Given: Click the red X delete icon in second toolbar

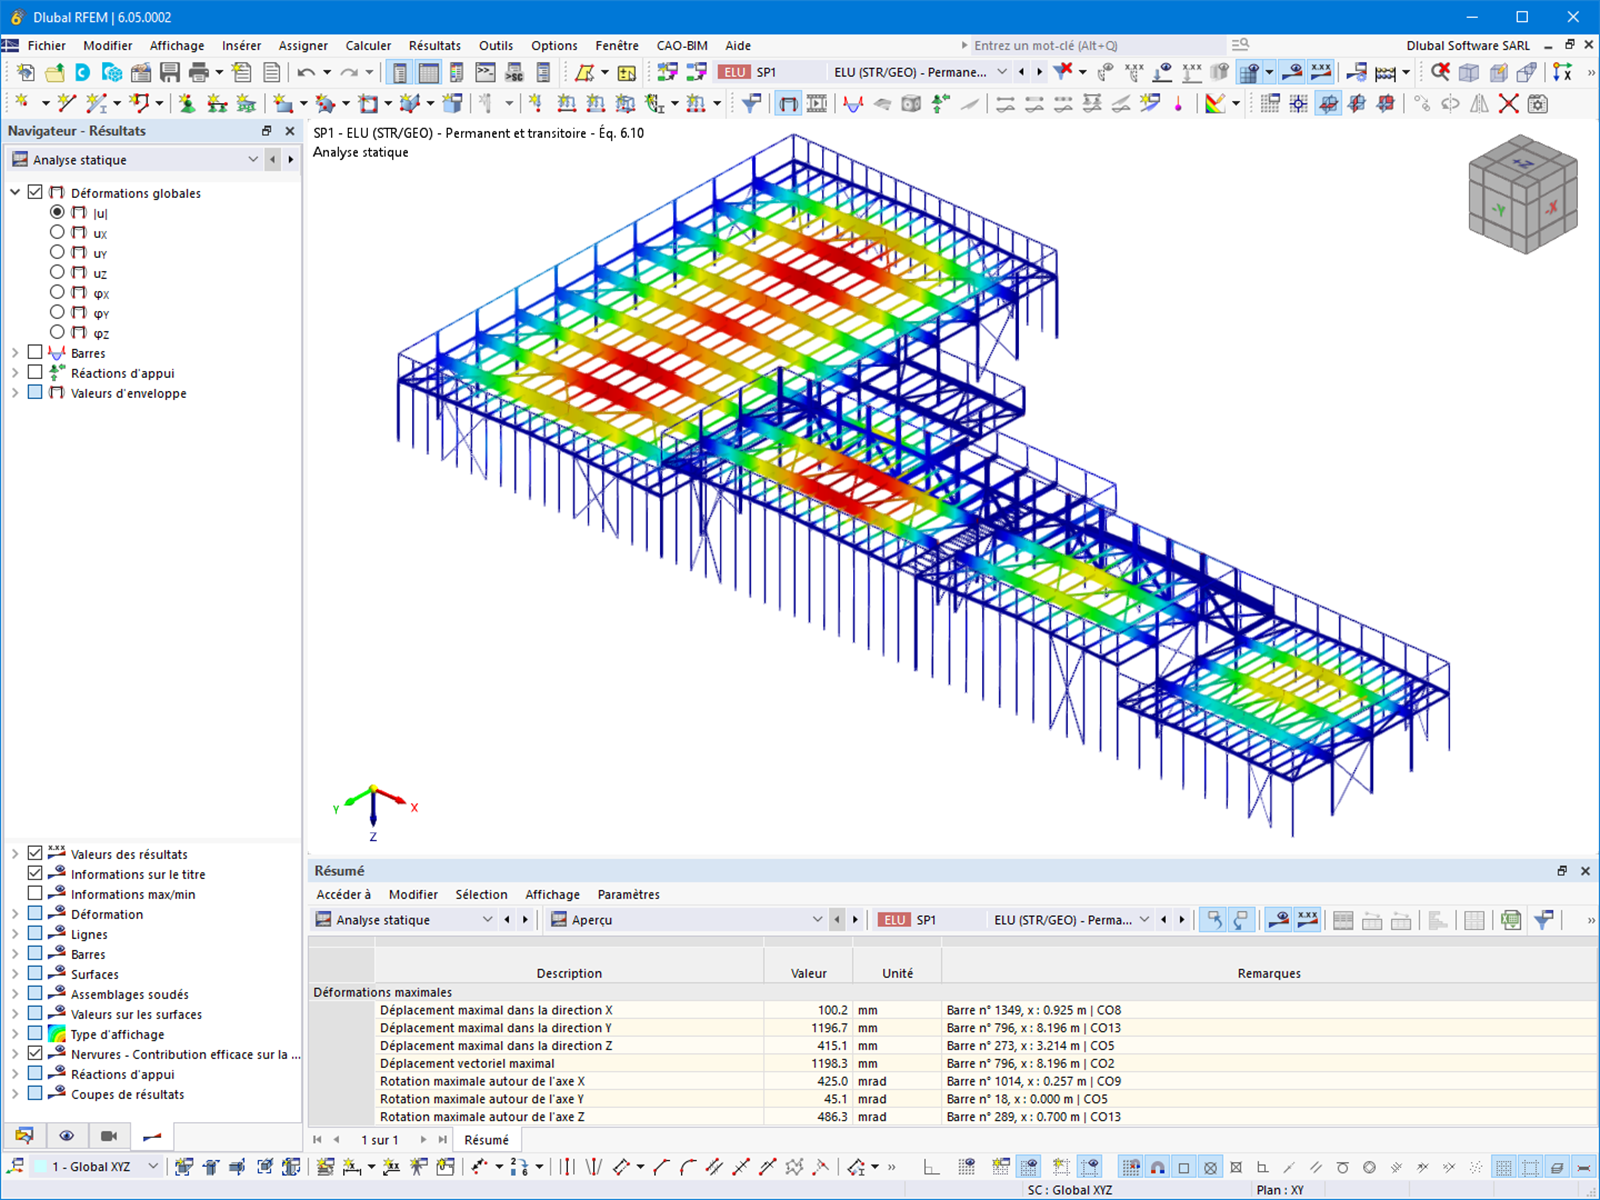Looking at the screenshot, I should tap(1508, 103).
